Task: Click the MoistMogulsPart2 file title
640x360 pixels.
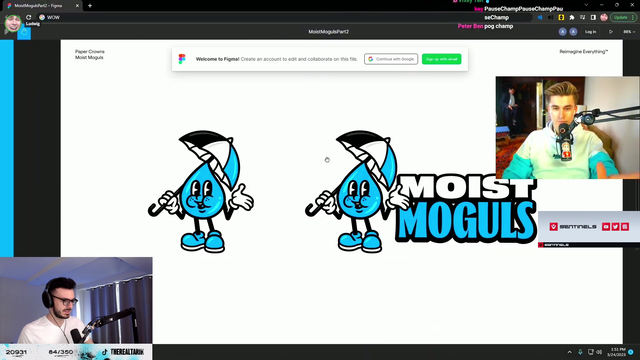Action: click(x=328, y=31)
